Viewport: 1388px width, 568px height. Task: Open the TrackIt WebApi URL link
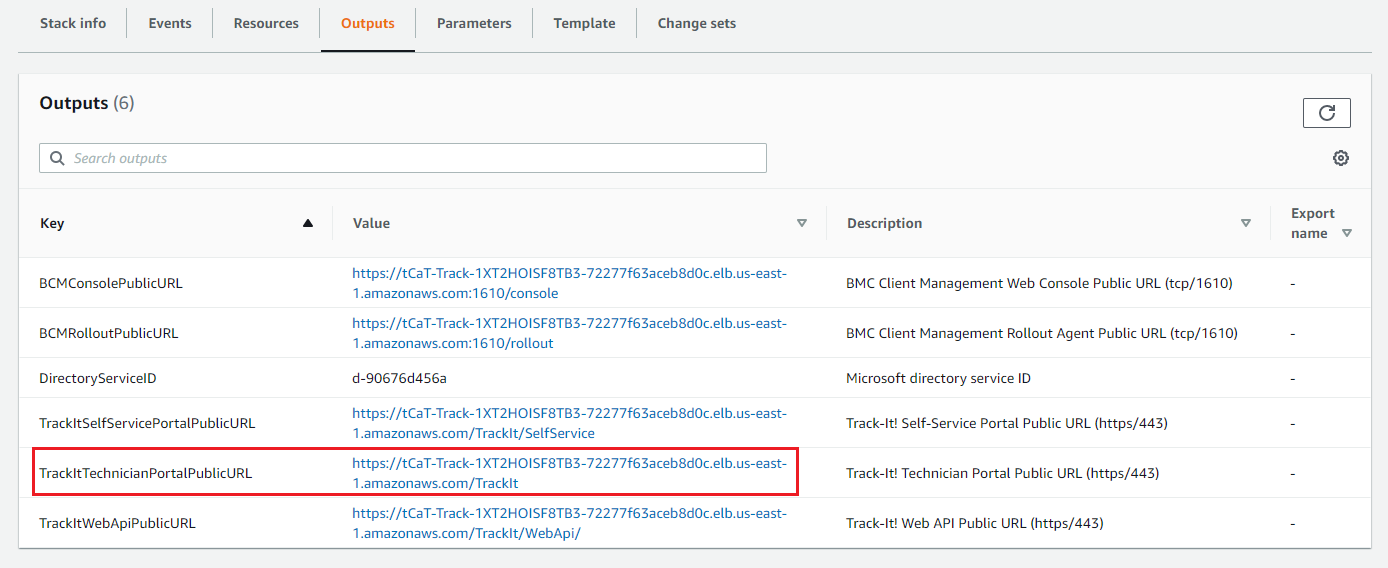point(570,523)
